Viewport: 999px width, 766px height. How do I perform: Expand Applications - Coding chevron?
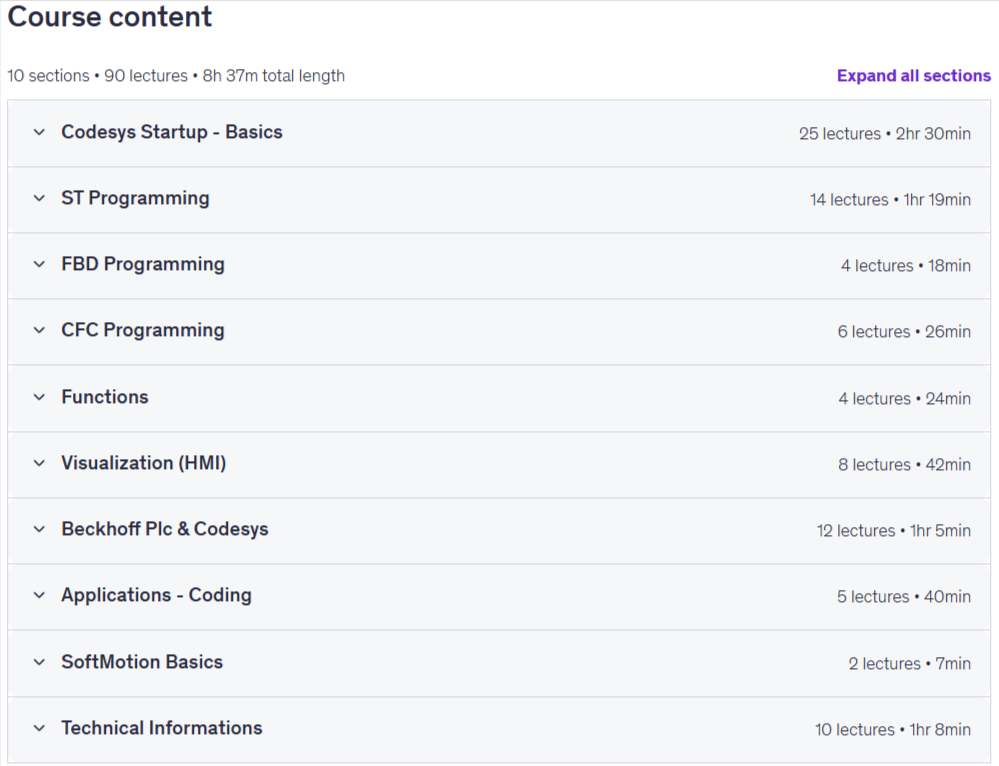(40, 596)
